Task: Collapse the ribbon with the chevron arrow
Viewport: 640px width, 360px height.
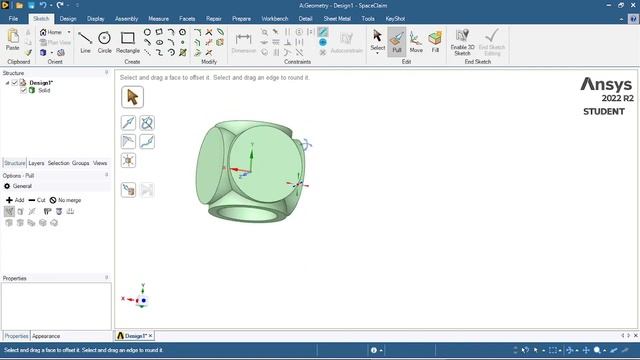Action: coord(622,19)
